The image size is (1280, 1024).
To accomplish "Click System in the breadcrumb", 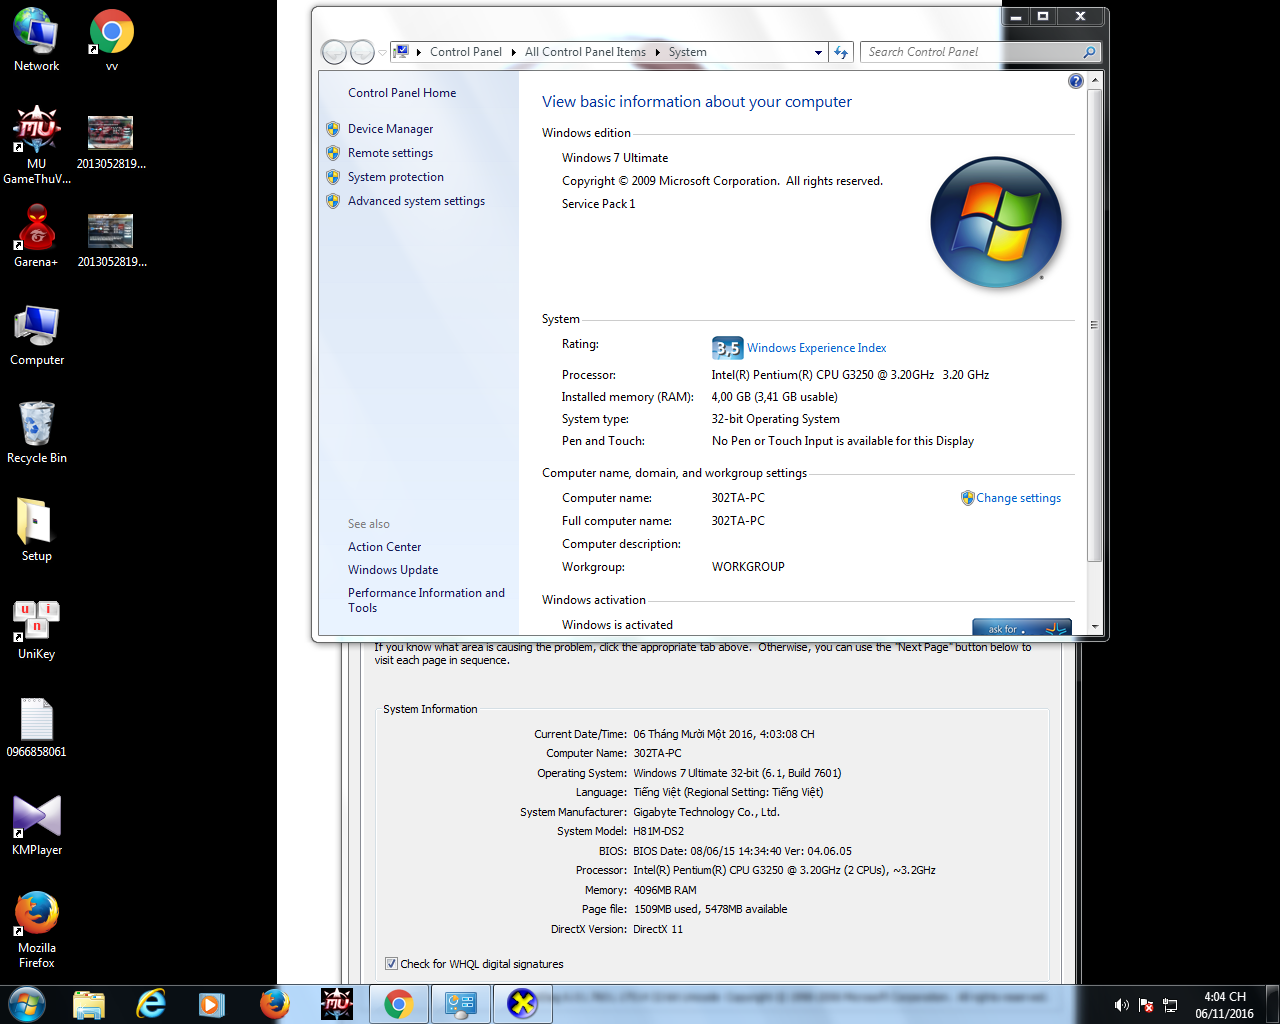I will [x=688, y=52].
